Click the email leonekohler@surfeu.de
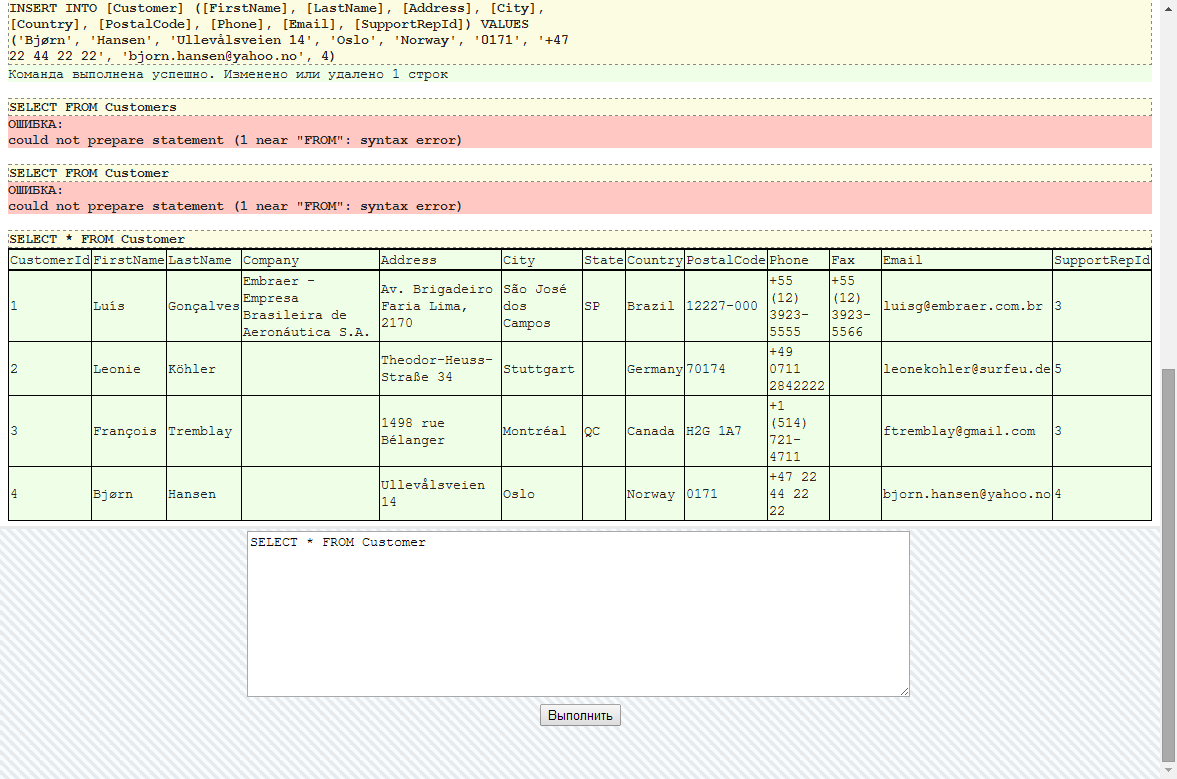1177x779 pixels. [x=964, y=369]
